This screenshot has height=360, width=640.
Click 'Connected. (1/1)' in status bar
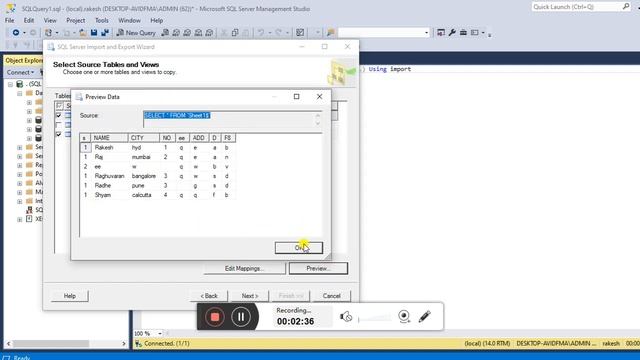pos(167,344)
